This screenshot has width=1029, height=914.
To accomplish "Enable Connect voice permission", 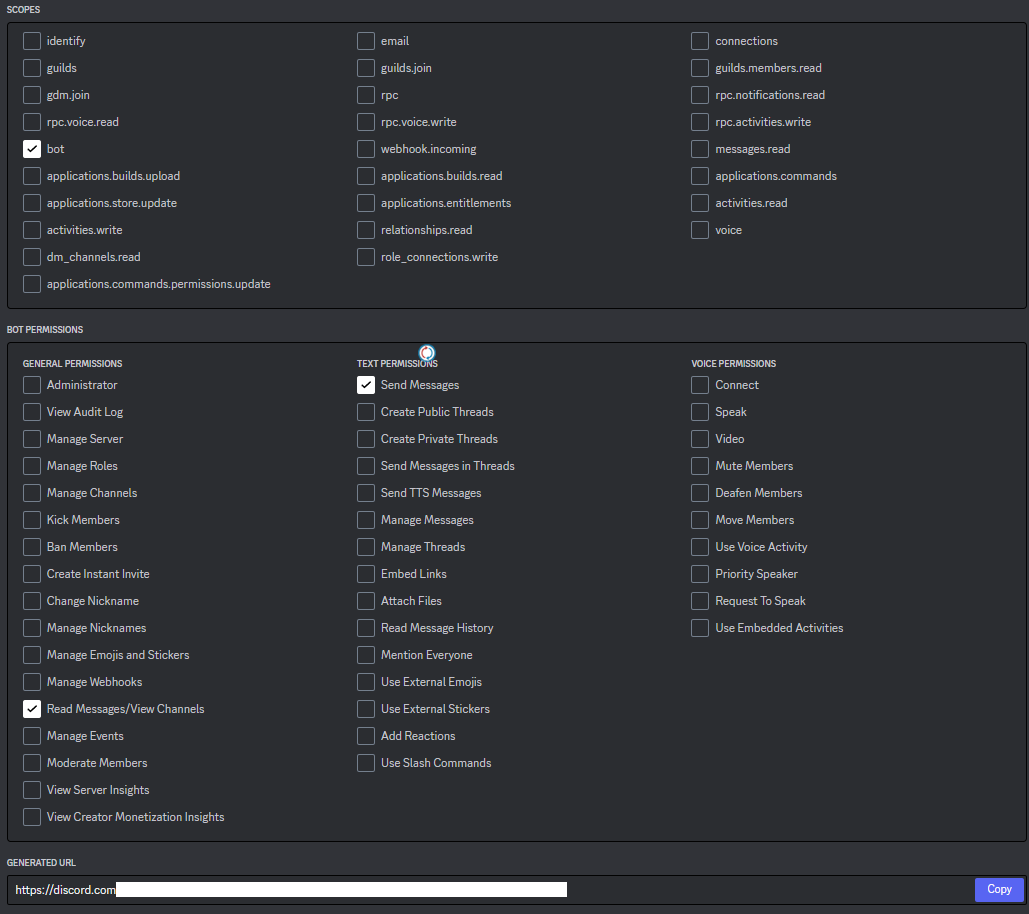I will coord(700,384).
